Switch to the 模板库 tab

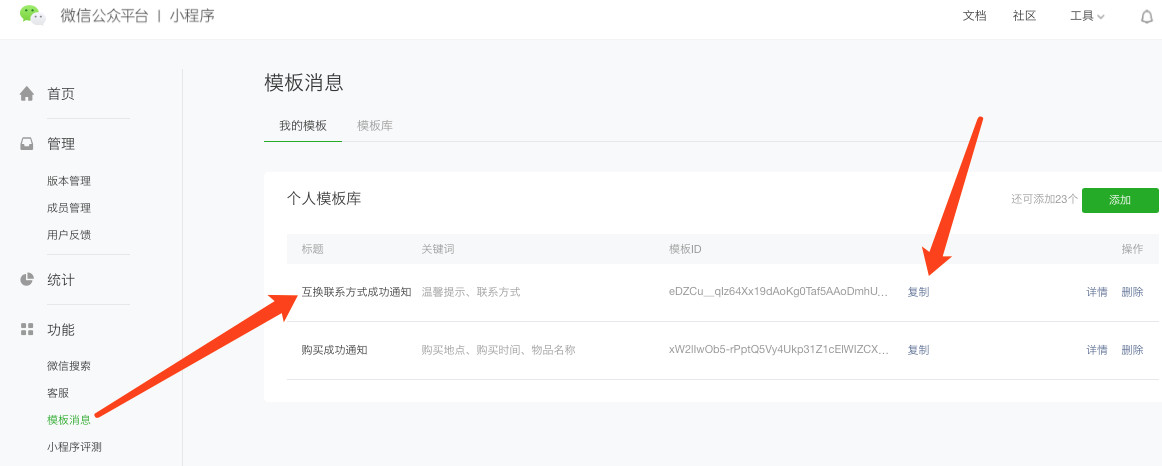pyautogui.click(x=375, y=126)
